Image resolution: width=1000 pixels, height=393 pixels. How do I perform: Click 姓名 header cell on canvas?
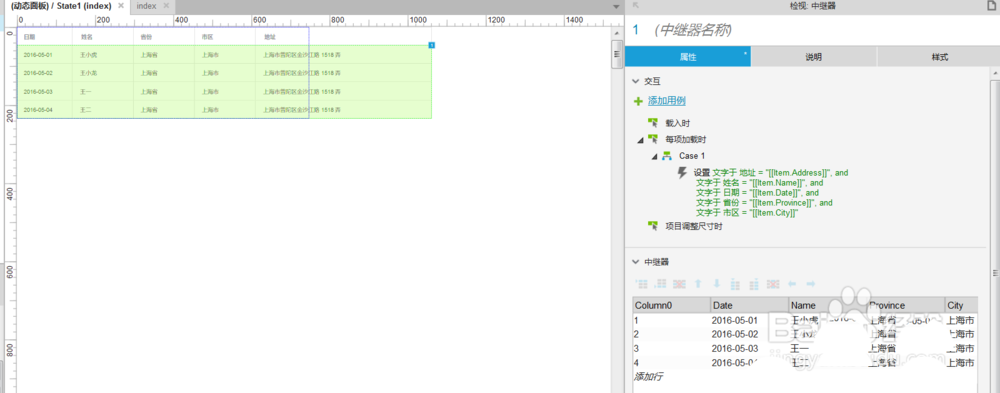(103, 37)
